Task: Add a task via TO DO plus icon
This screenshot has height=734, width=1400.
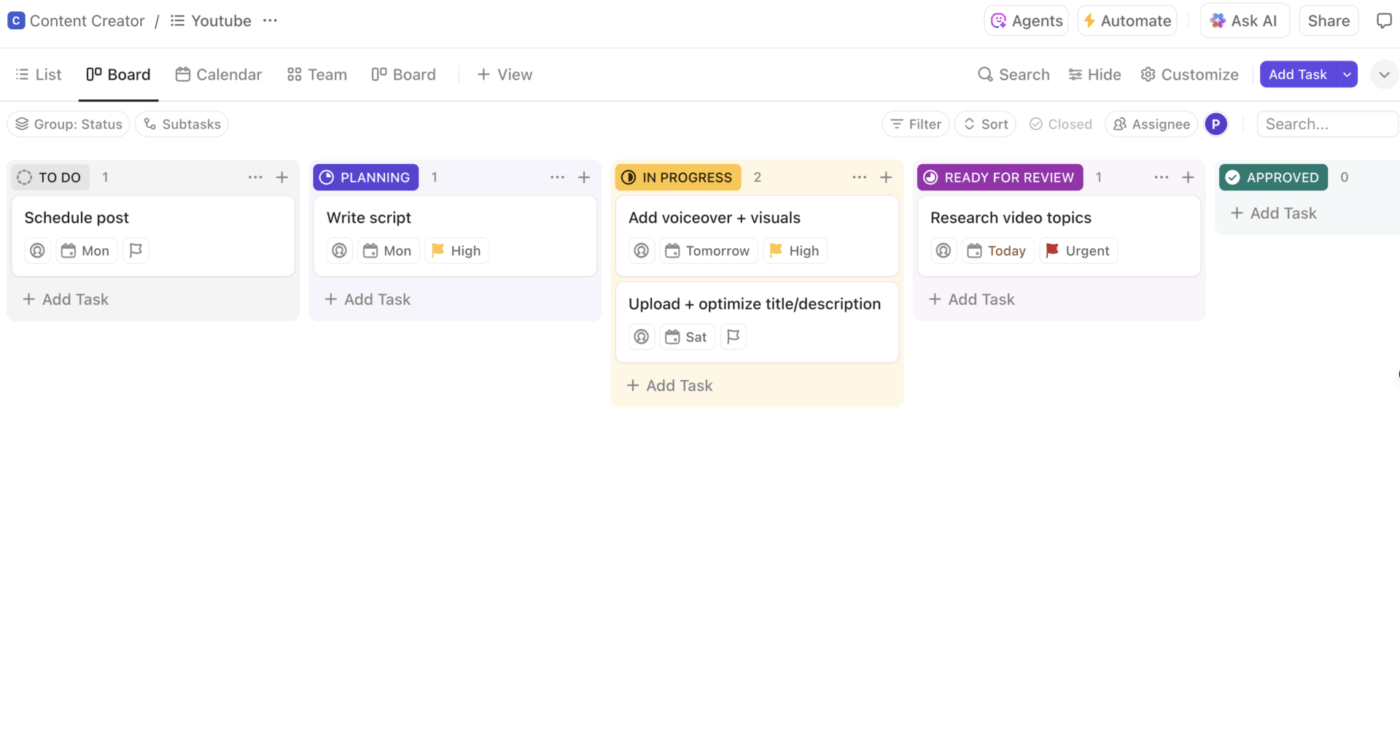Action: [x=282, y=177]
